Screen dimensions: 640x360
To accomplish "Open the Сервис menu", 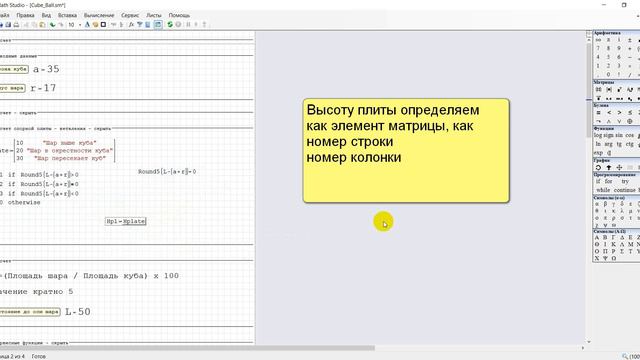I will [x=130, y=15].
